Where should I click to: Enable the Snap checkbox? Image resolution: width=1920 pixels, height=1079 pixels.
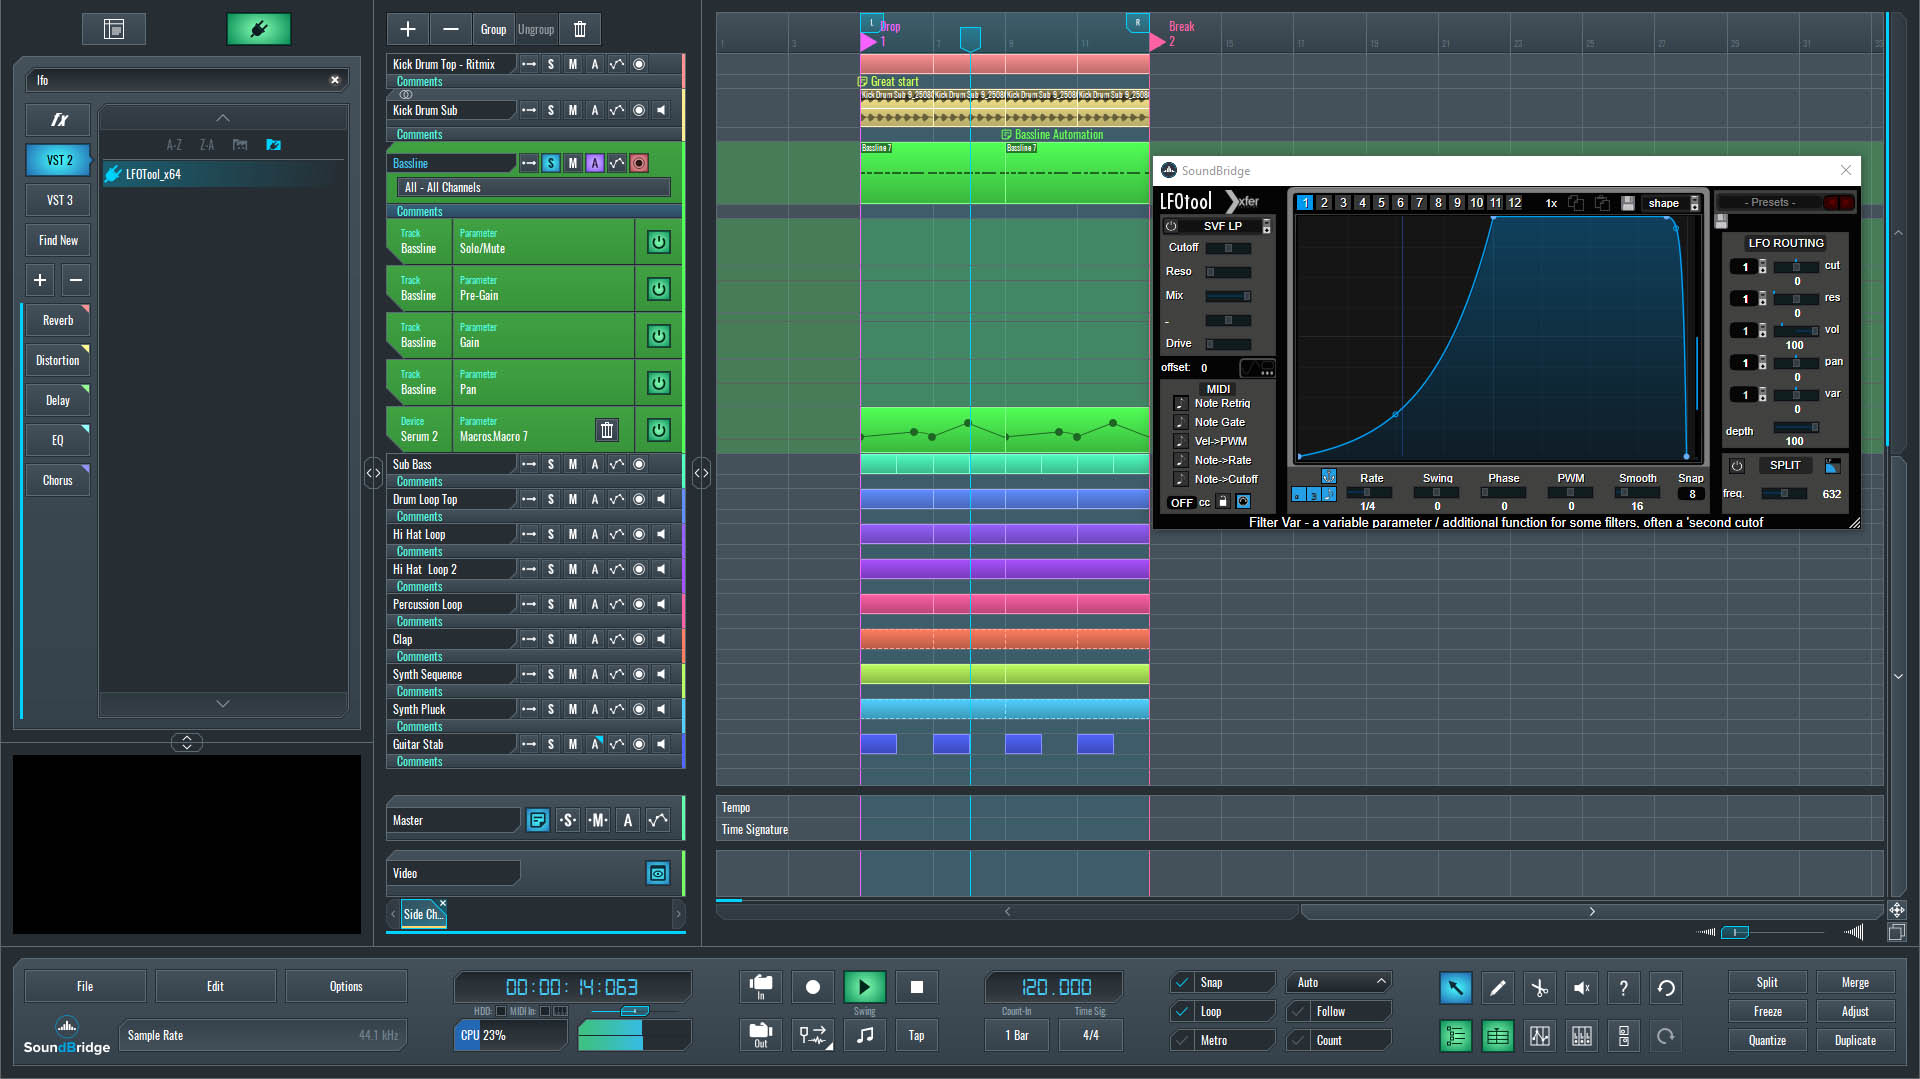click(1182, 982)
